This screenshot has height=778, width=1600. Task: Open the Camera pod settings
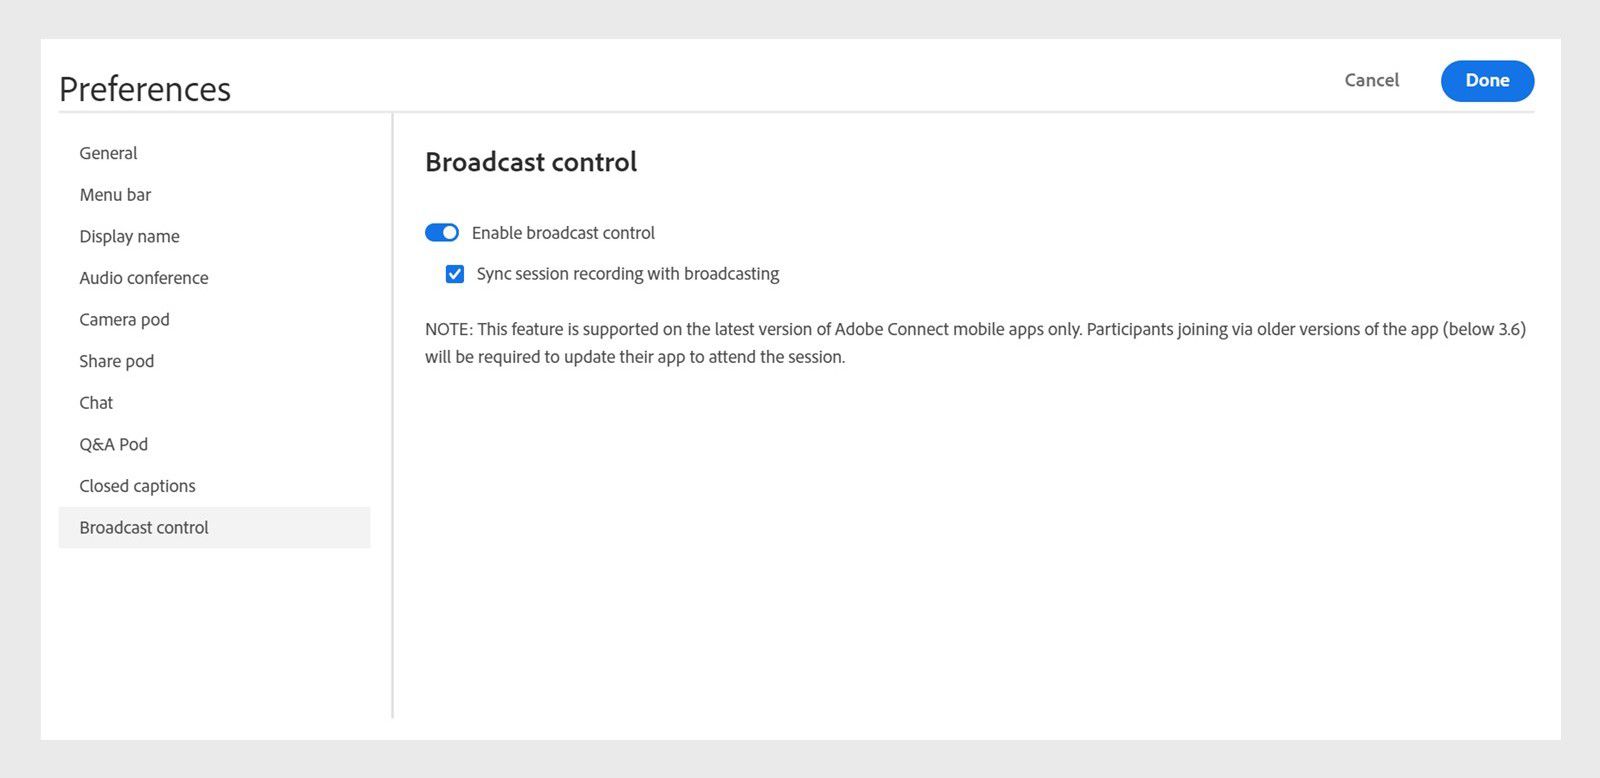[x=124, y=319]
